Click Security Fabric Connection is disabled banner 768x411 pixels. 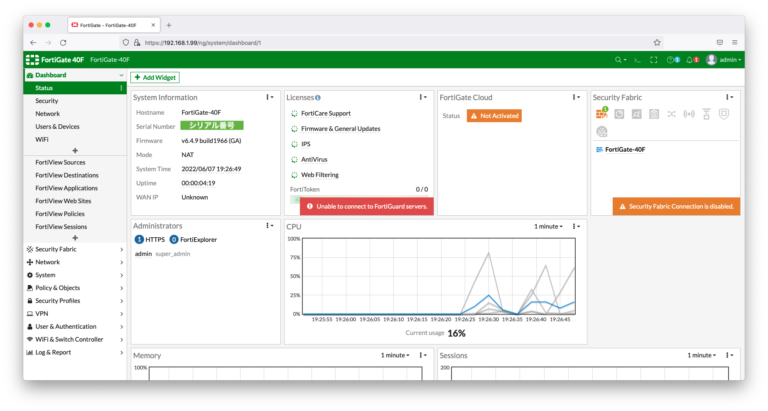point(676,206)
